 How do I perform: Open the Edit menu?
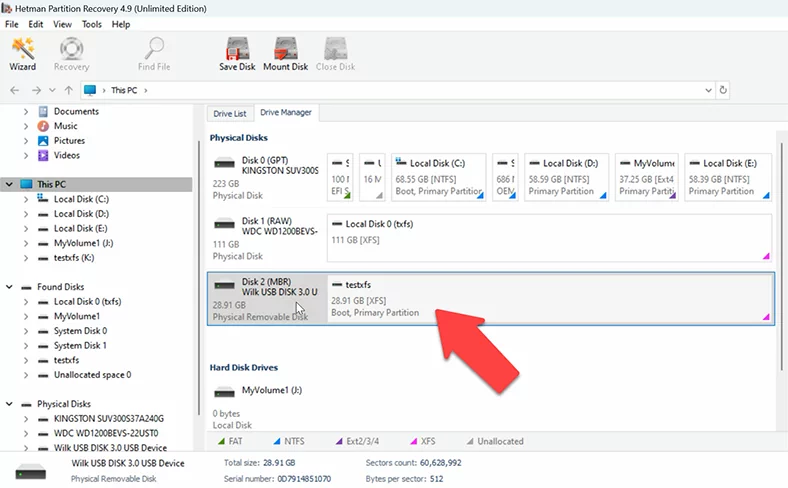(x=35, y=24)
